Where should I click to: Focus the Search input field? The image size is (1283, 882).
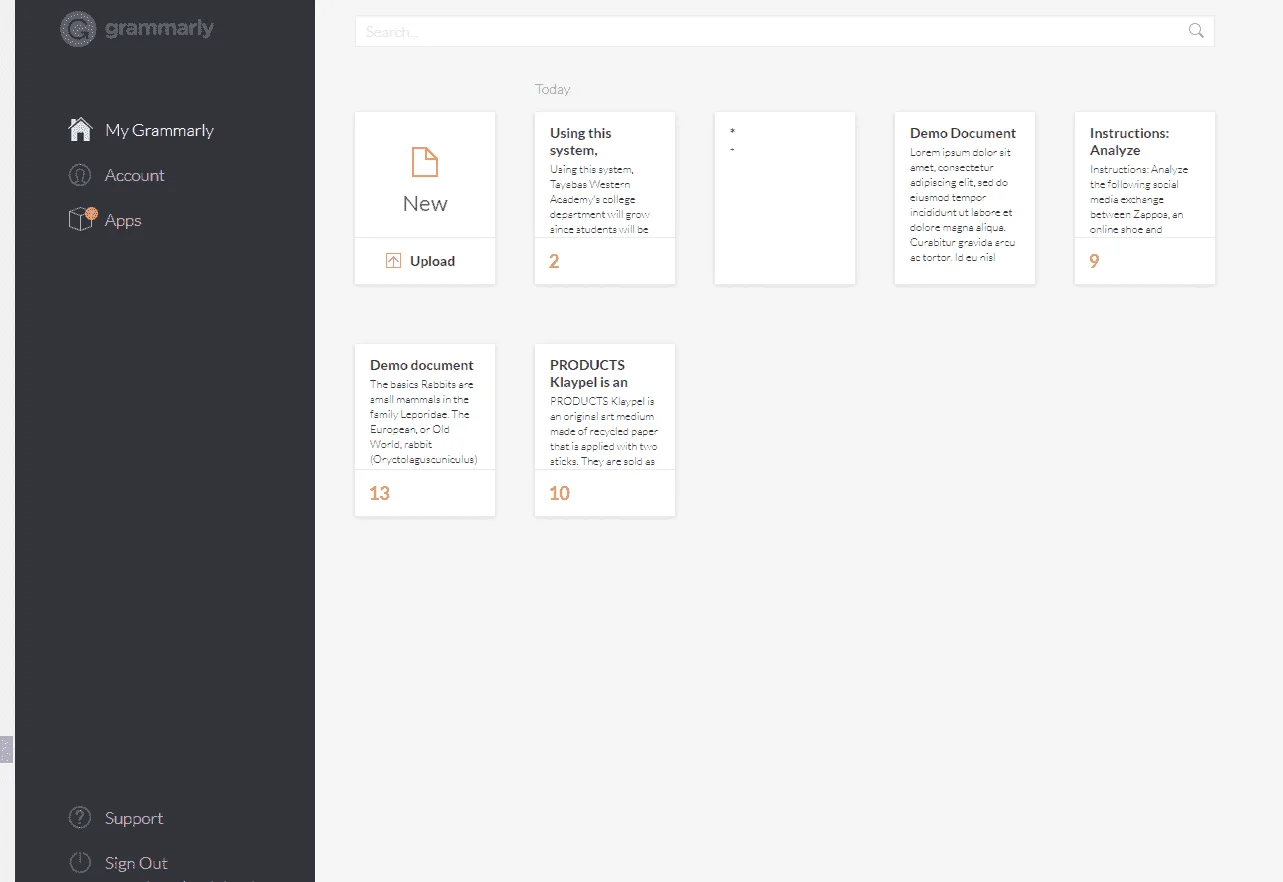pos(785,31)
